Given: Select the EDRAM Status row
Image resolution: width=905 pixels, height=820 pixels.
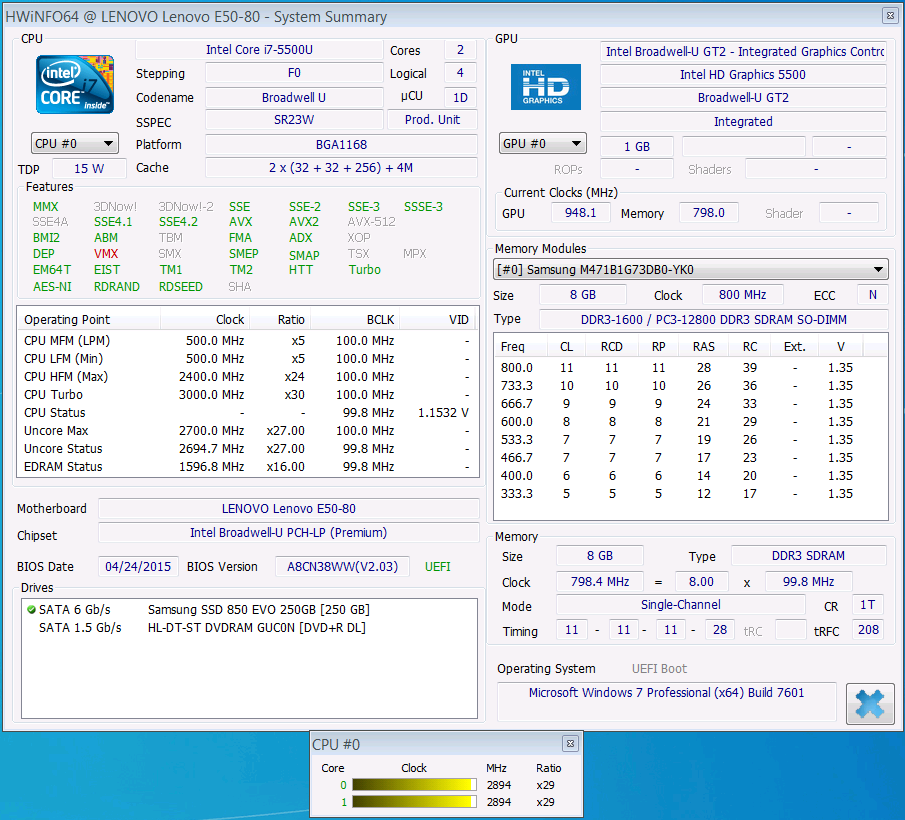Looking at the screenshot, I should [x=248, y=466].
